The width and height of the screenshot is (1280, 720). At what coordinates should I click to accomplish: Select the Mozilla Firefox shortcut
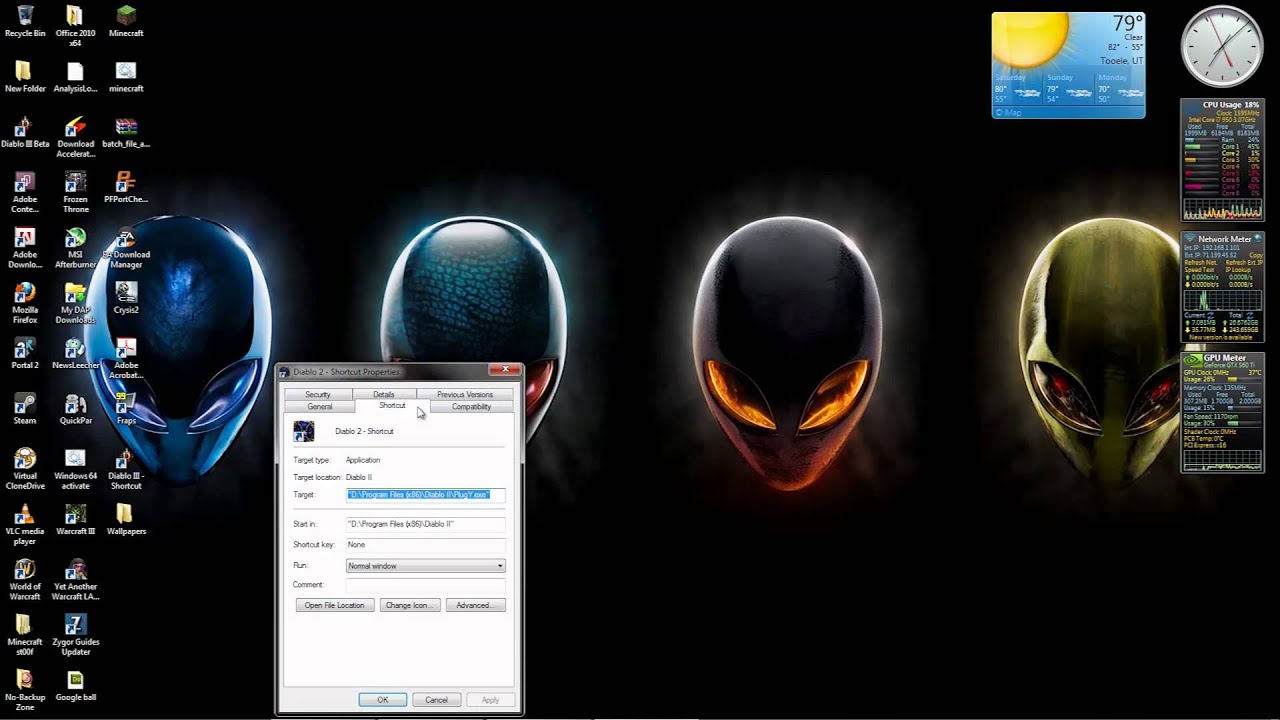tap(25, 303)
